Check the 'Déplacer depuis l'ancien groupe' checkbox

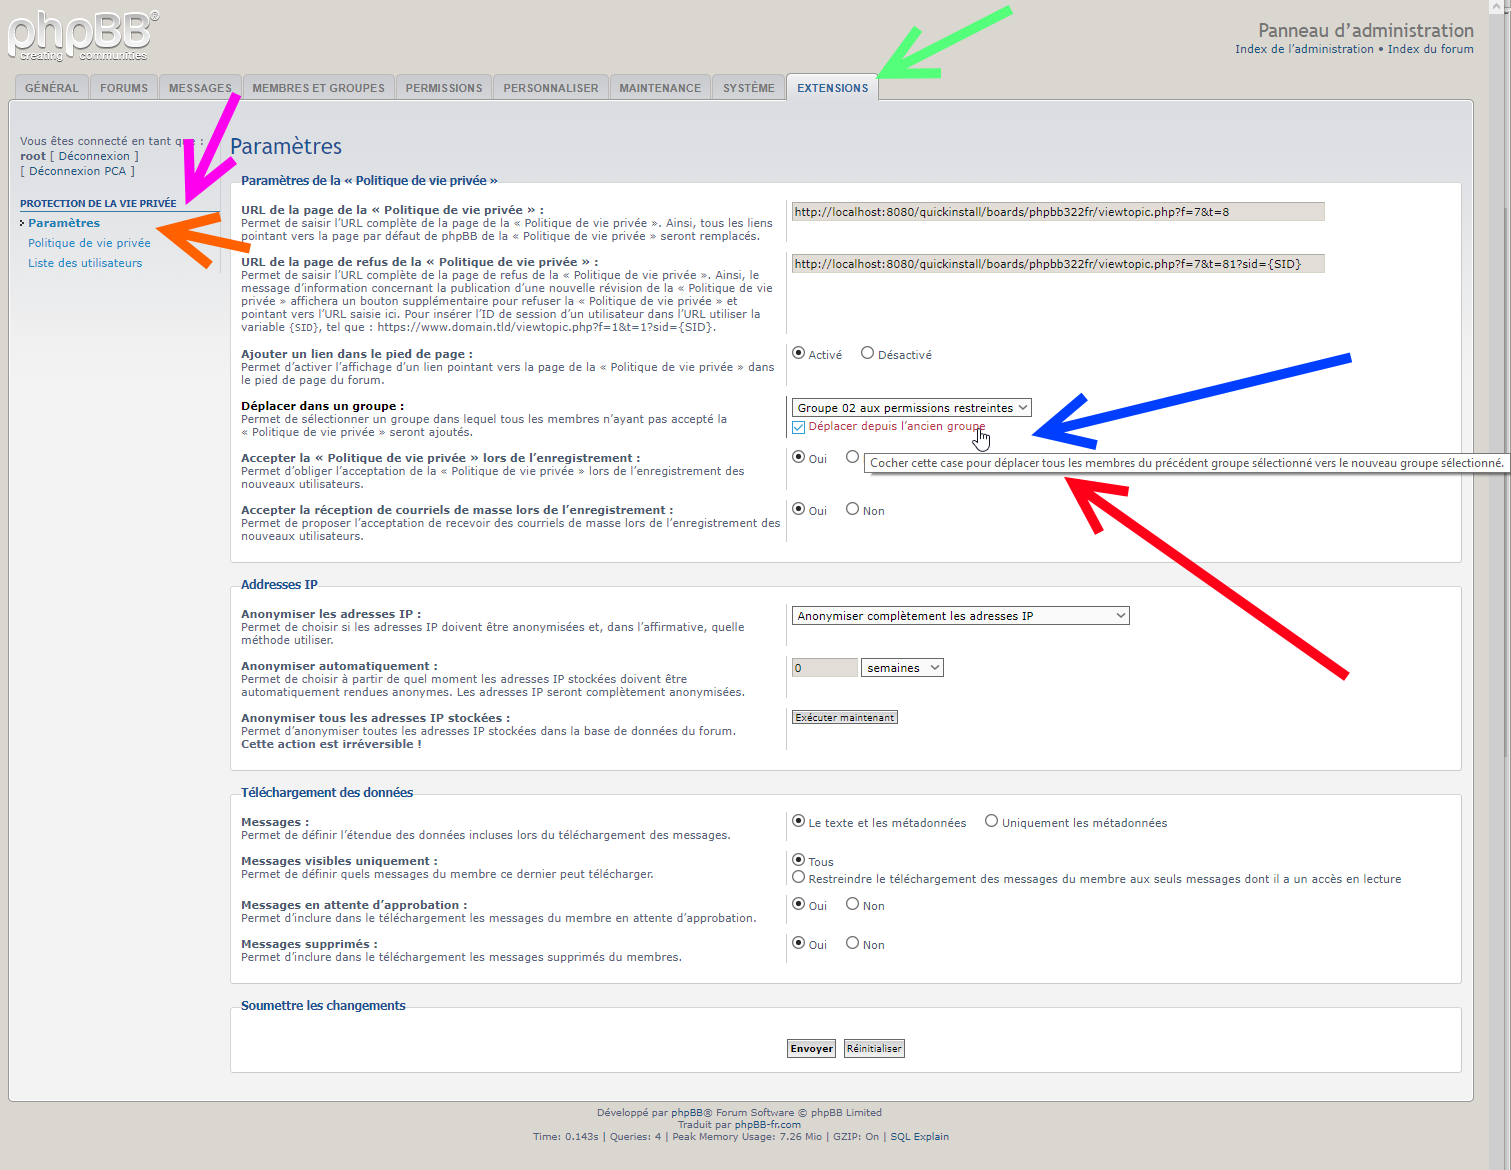[799, 427]
